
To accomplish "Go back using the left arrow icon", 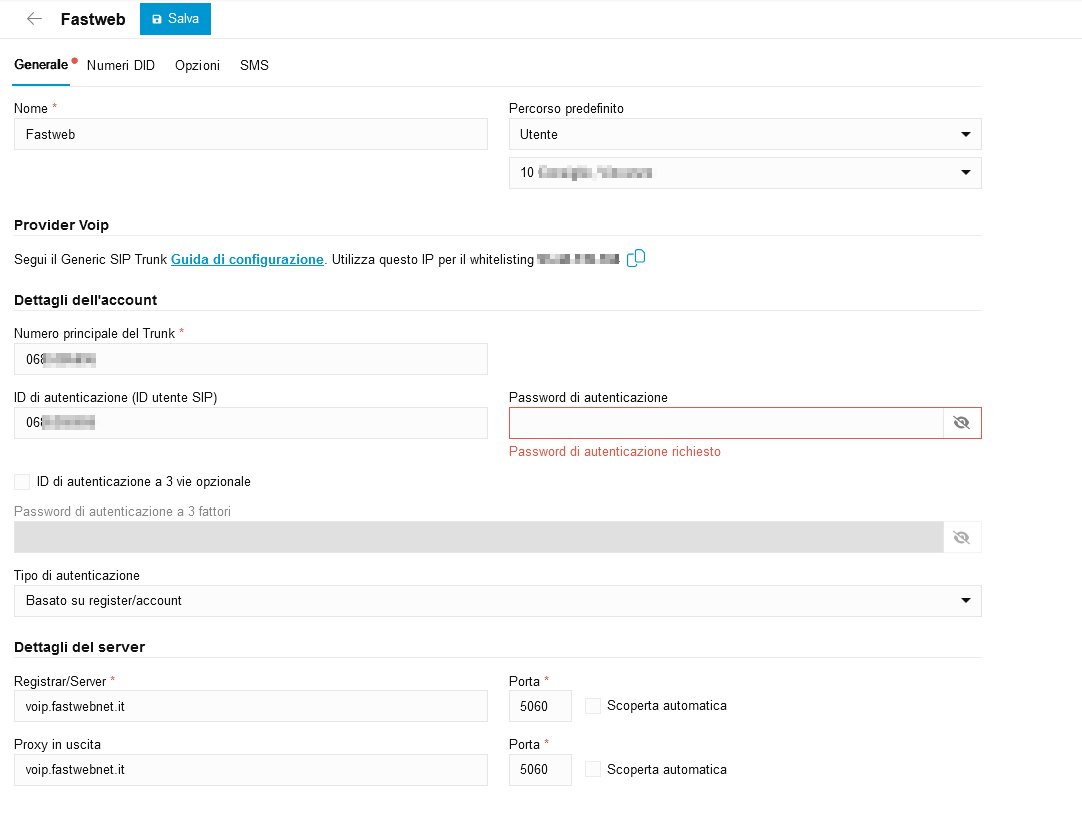I will (34, 19).
